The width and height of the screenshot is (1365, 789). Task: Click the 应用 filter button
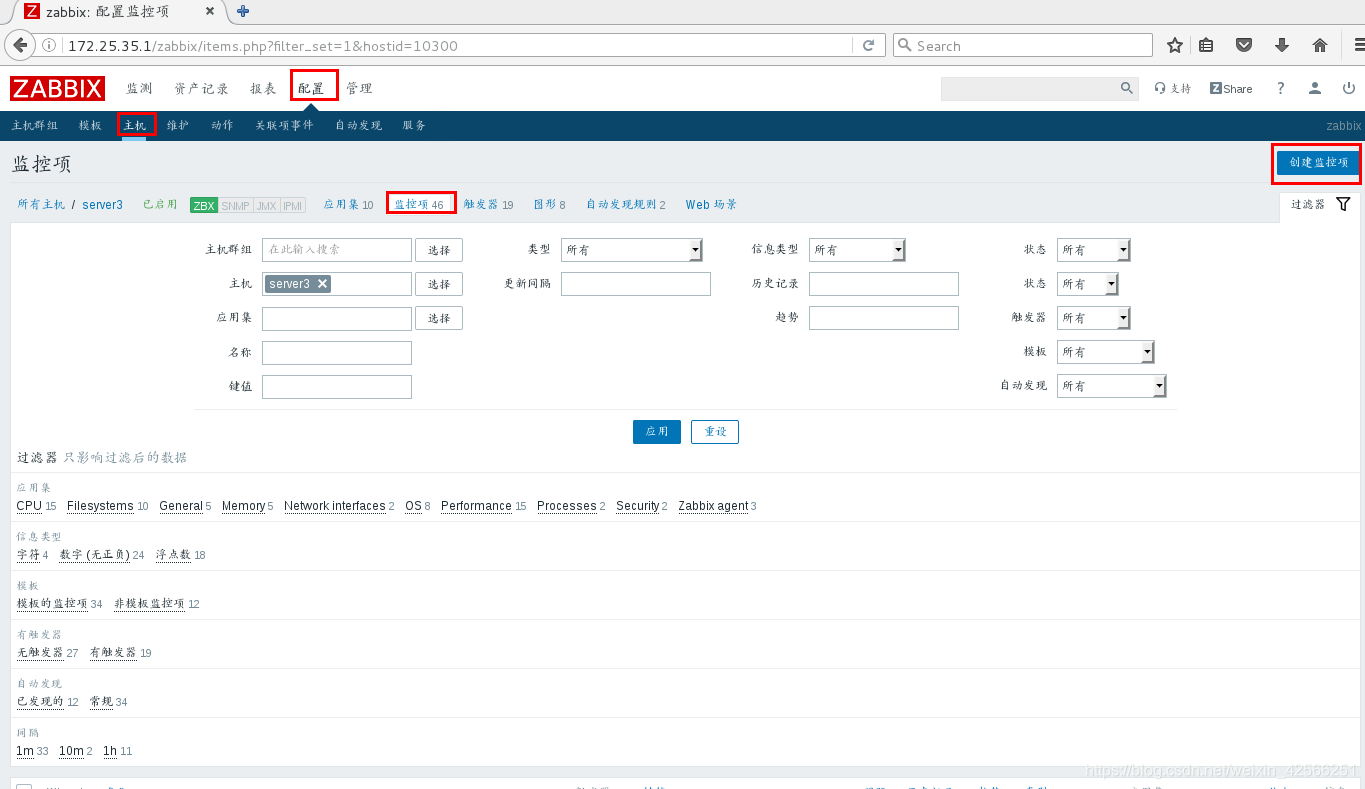click(657, 432)
